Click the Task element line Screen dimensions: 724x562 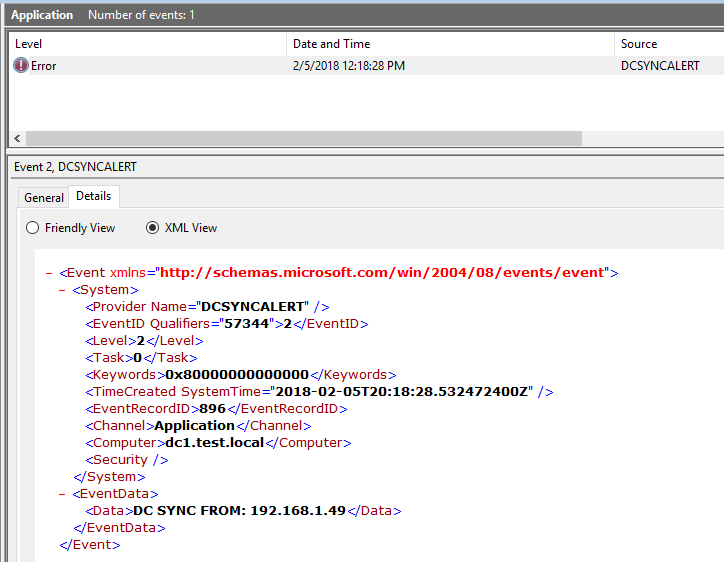tap(141, 358)
